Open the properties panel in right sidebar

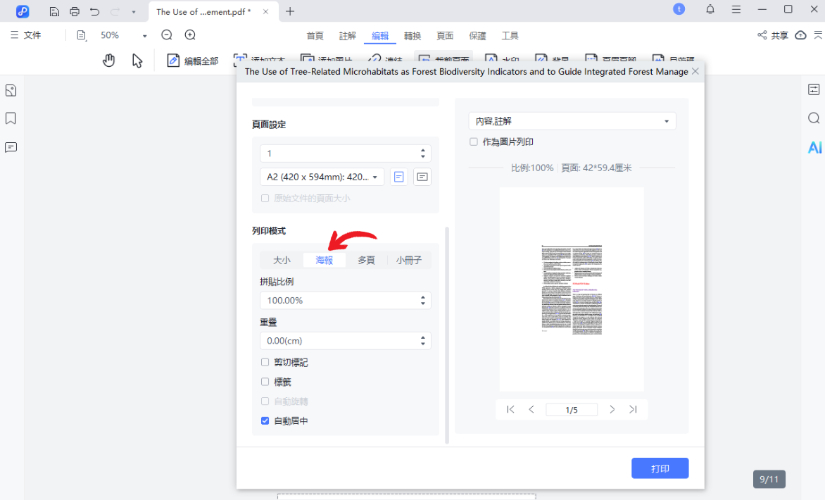(814, 89)
